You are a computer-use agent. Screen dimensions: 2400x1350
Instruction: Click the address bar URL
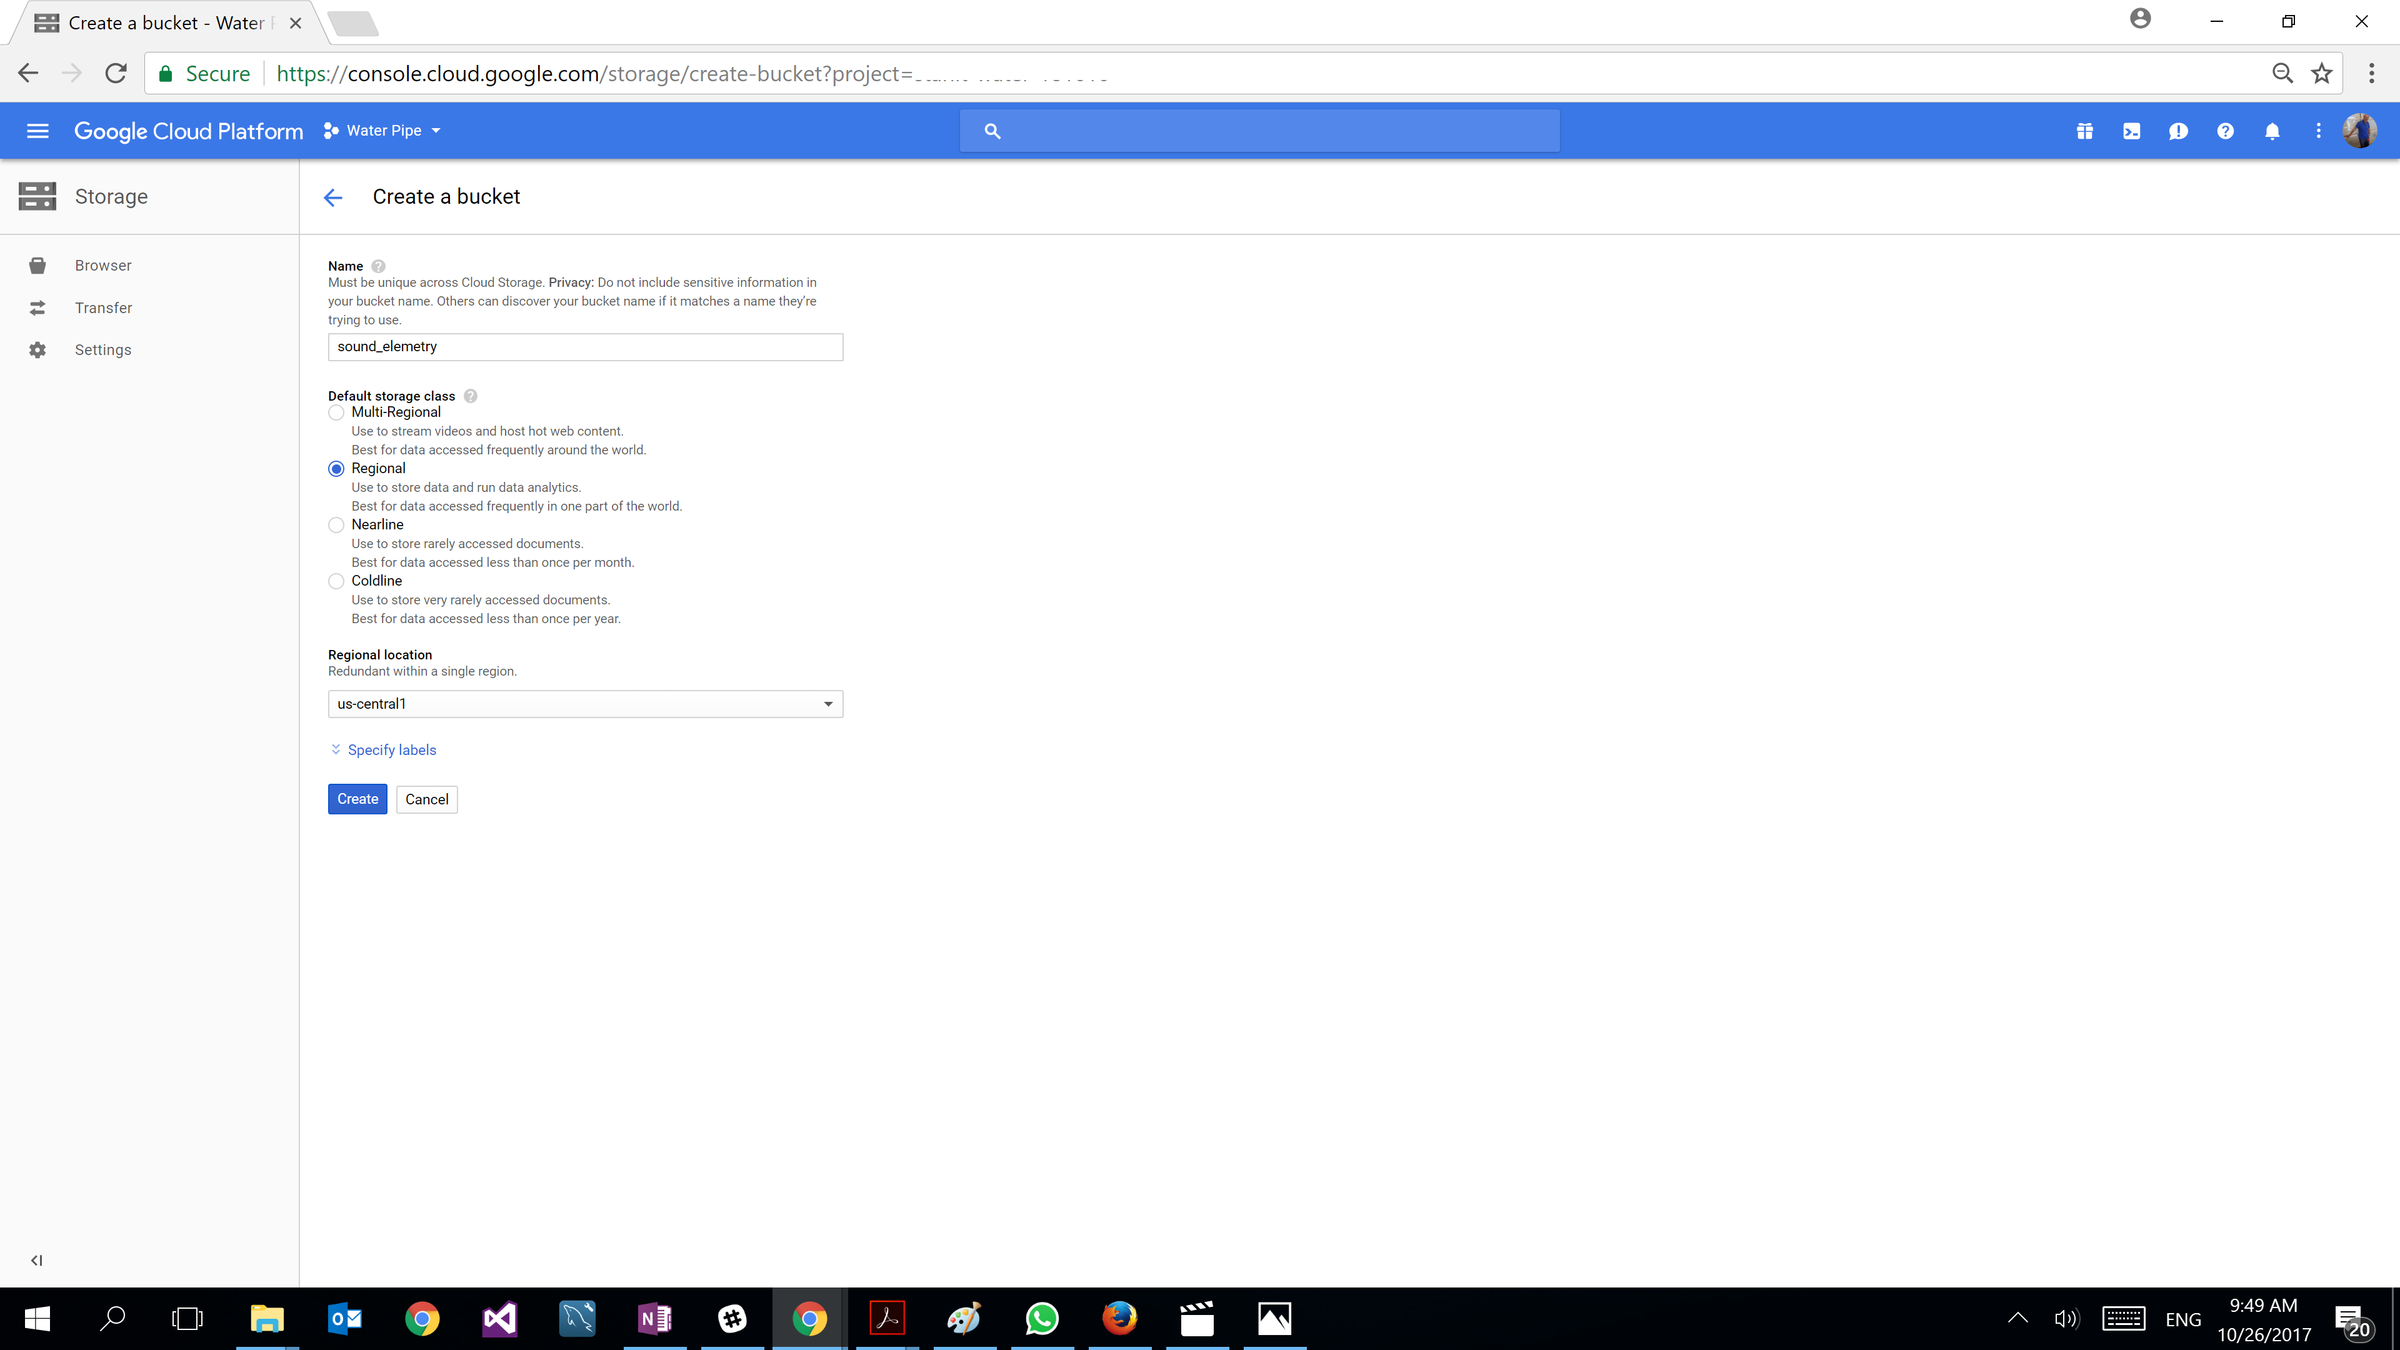(690, 74)
